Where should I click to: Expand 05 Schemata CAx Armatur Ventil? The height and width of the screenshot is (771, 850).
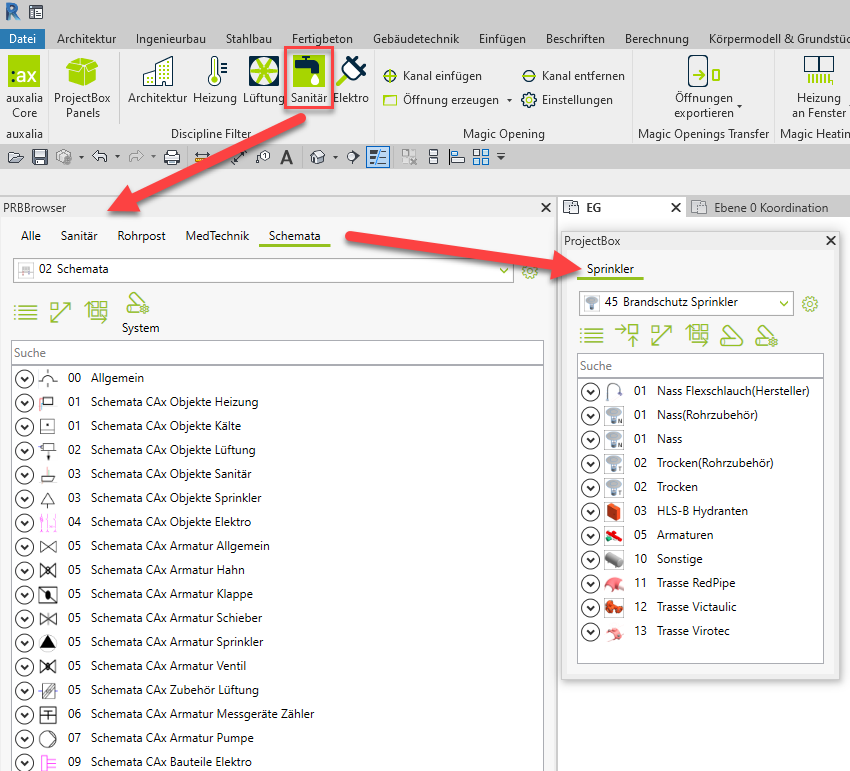(25, 666)
